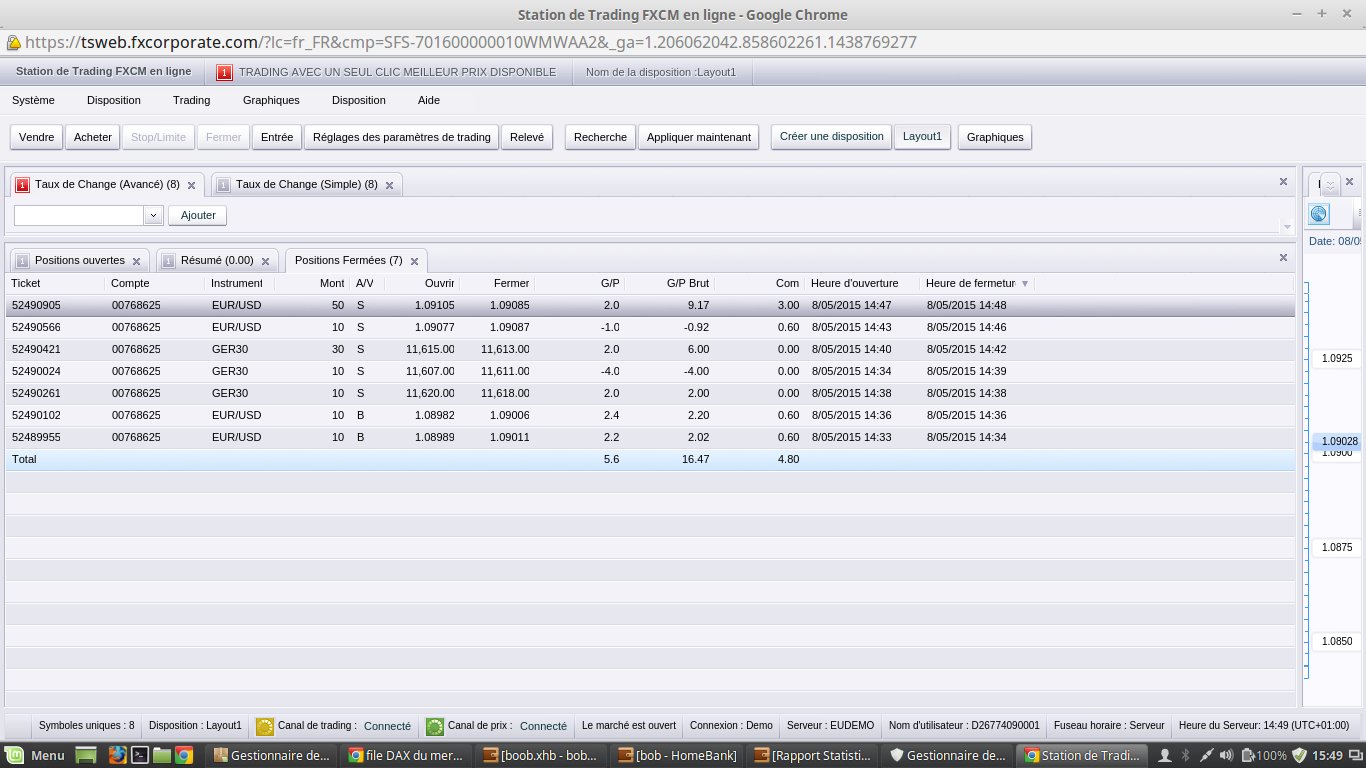
Task: Click the red one-click trading icon
Action: click(x=224, y=72)
